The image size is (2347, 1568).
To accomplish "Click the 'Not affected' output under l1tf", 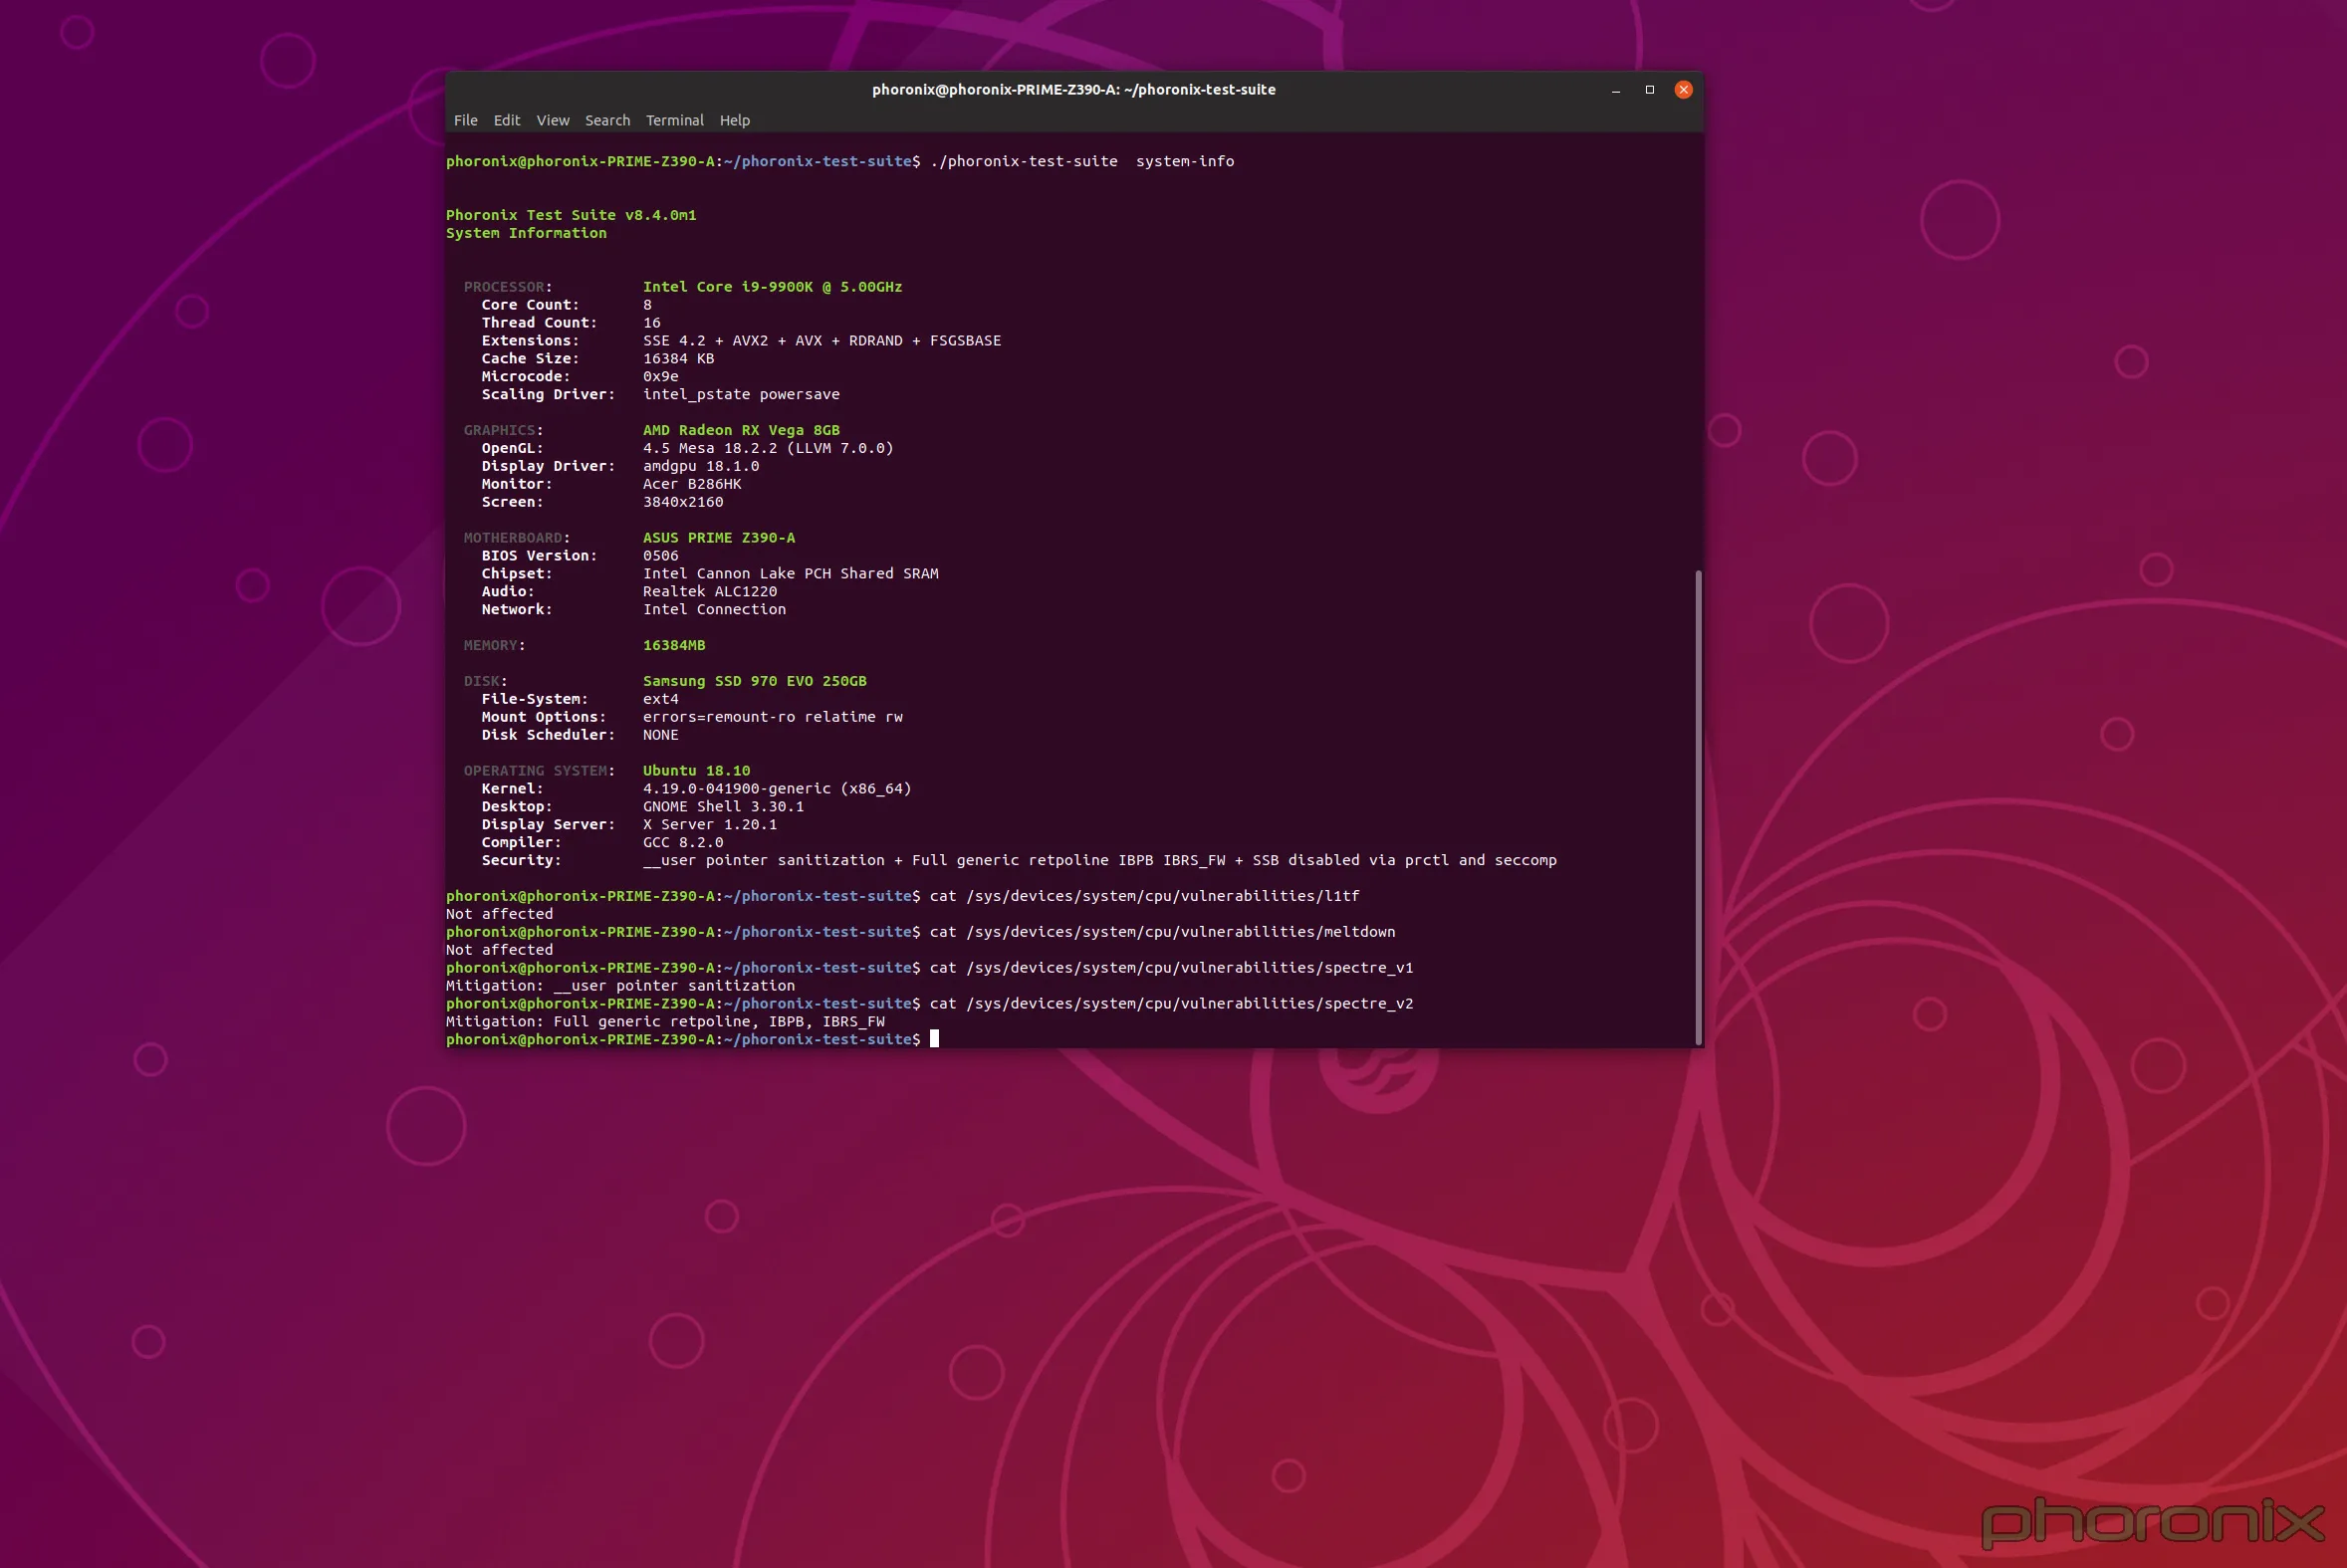I will (x=499, y=914).
